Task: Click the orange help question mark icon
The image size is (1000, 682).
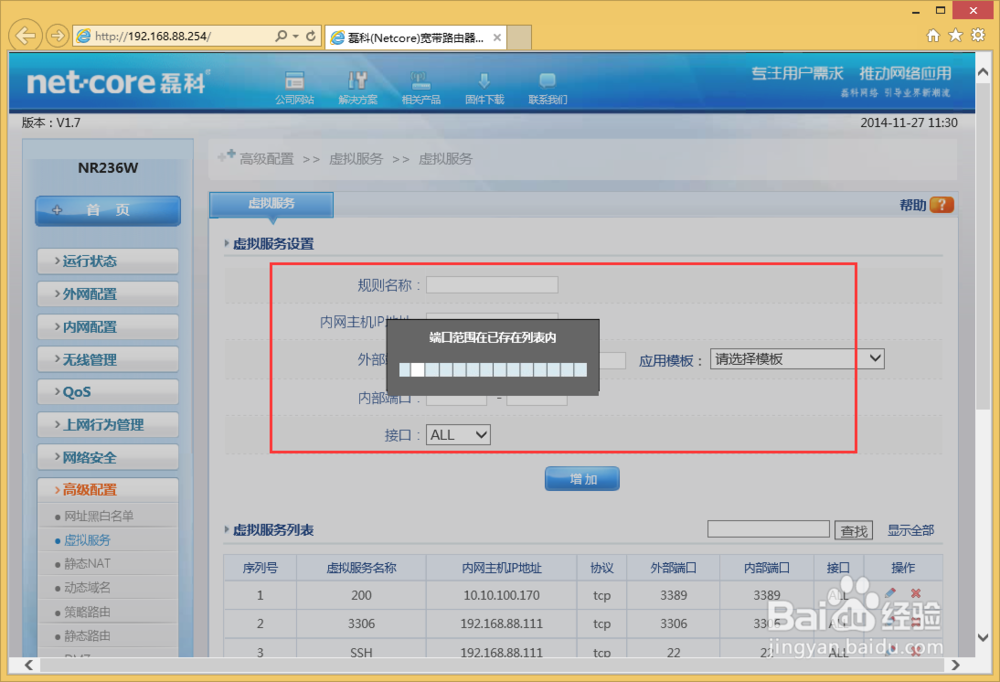Action: (x=941, y=205)
